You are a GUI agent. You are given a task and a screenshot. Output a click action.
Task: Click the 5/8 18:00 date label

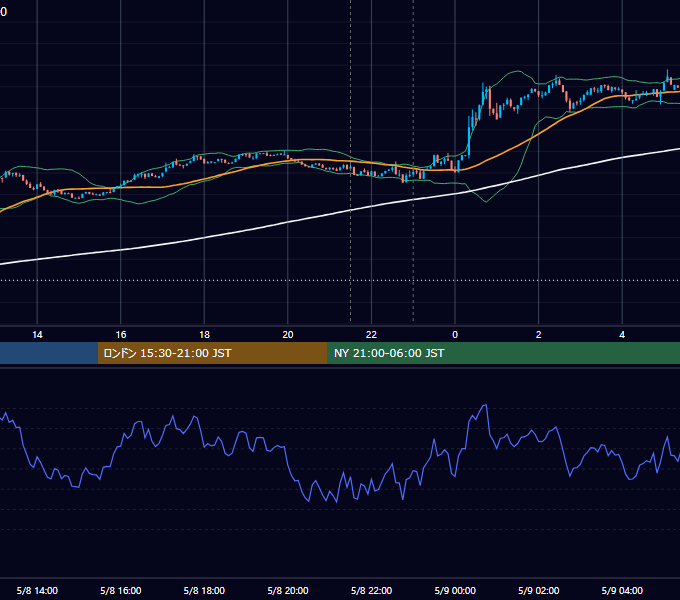(x=204, y=590)
